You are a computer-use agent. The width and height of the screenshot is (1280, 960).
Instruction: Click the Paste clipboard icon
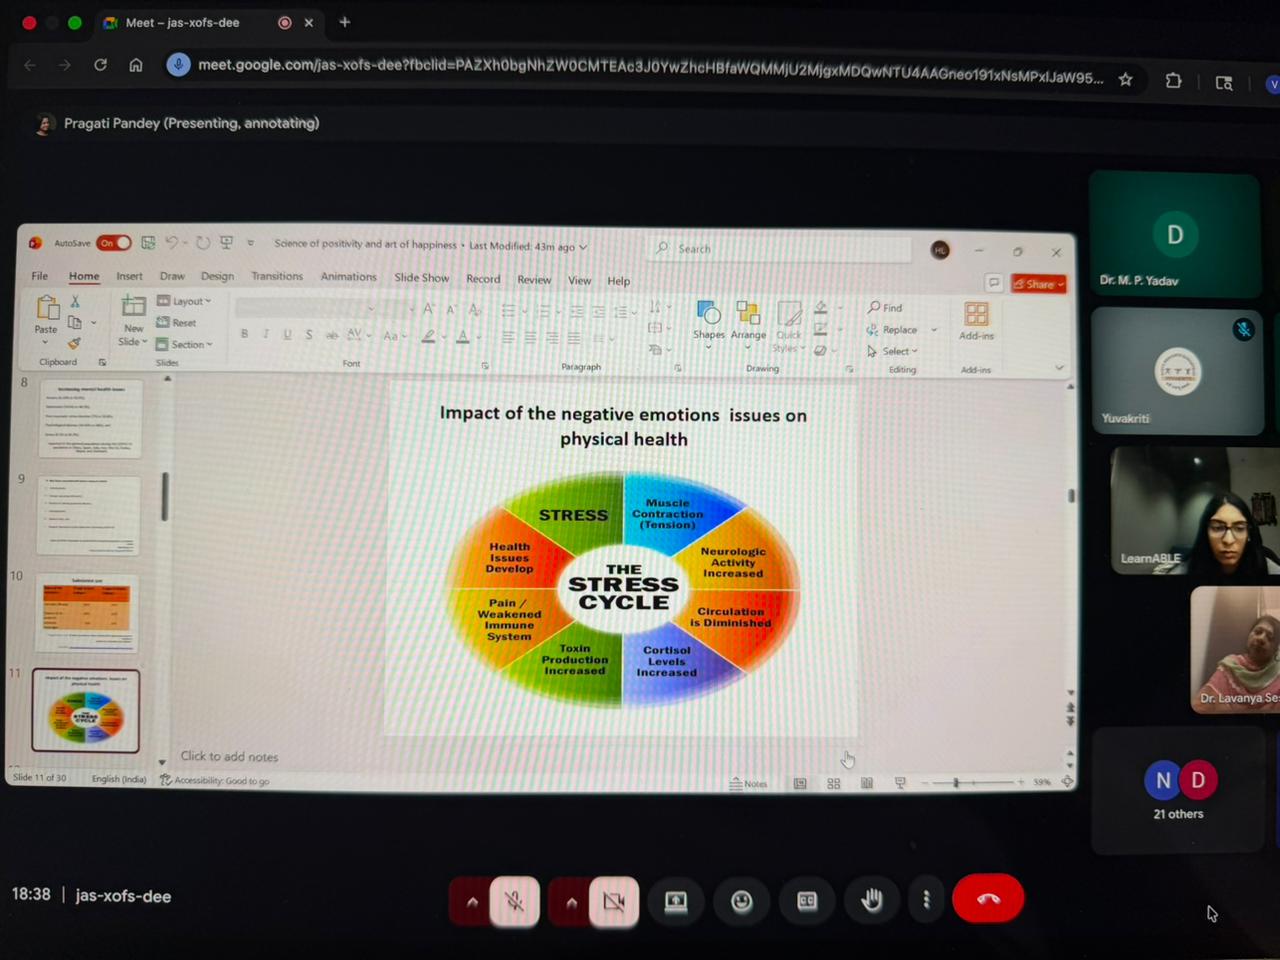(46, 308)
